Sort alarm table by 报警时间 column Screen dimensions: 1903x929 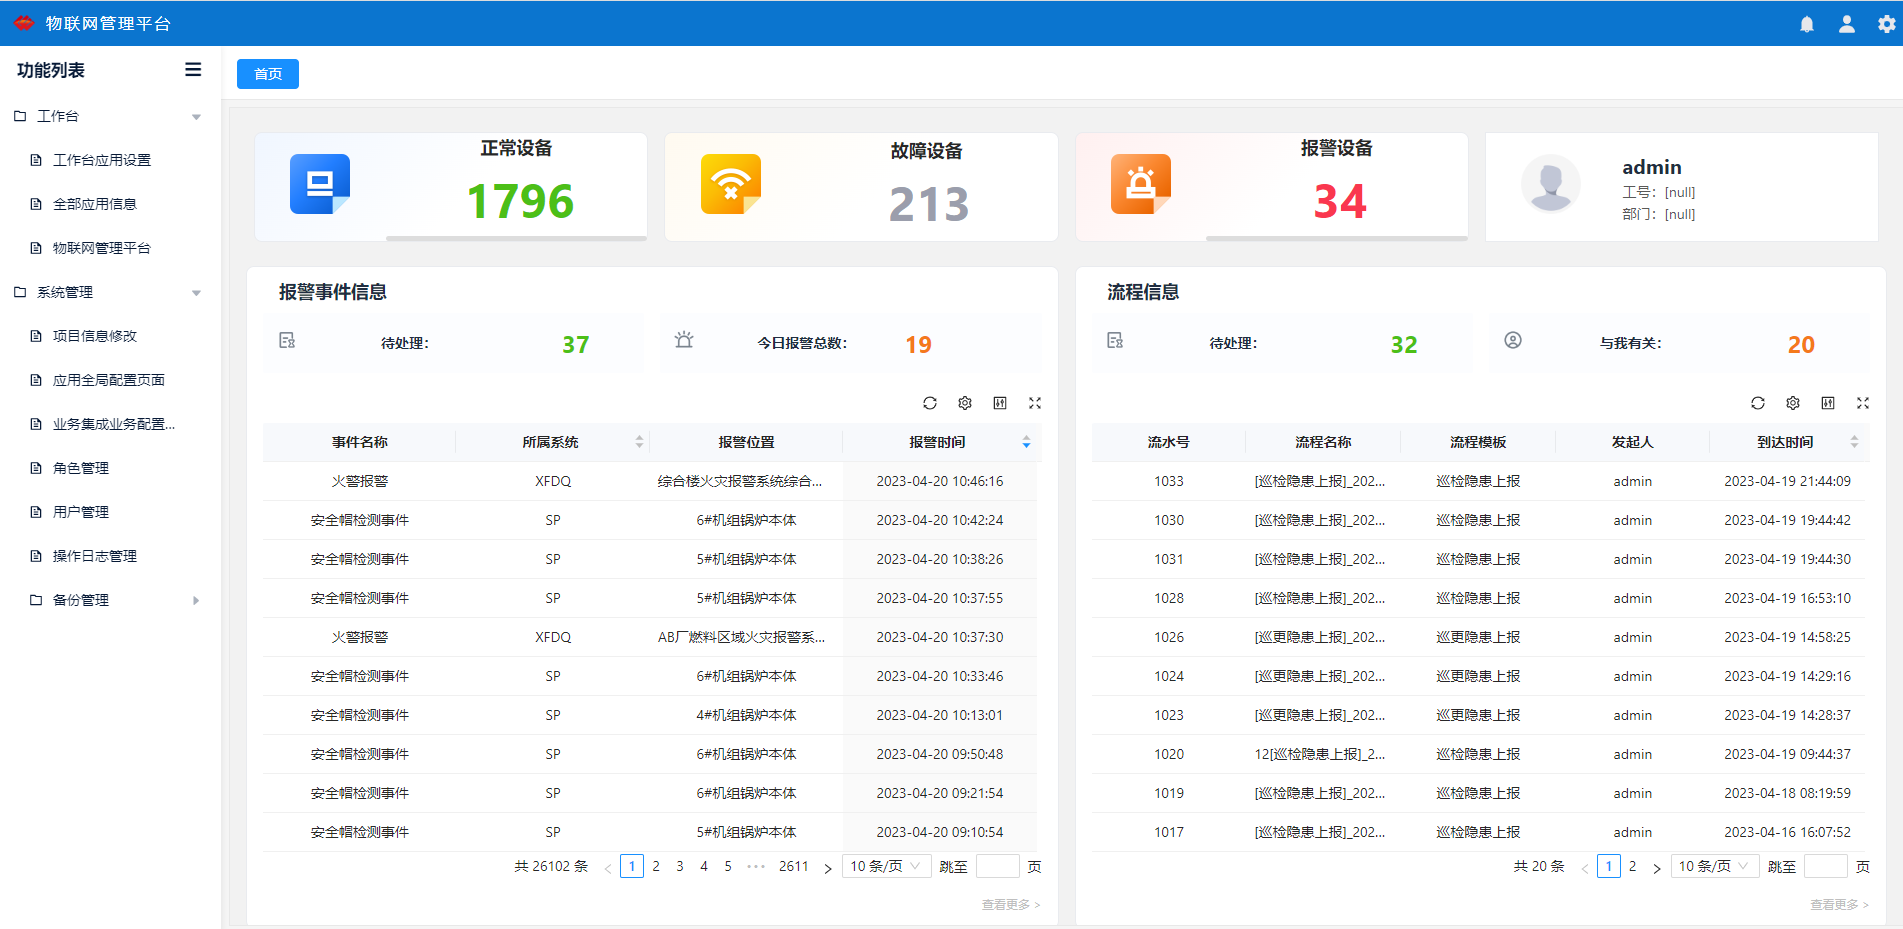1026,442
